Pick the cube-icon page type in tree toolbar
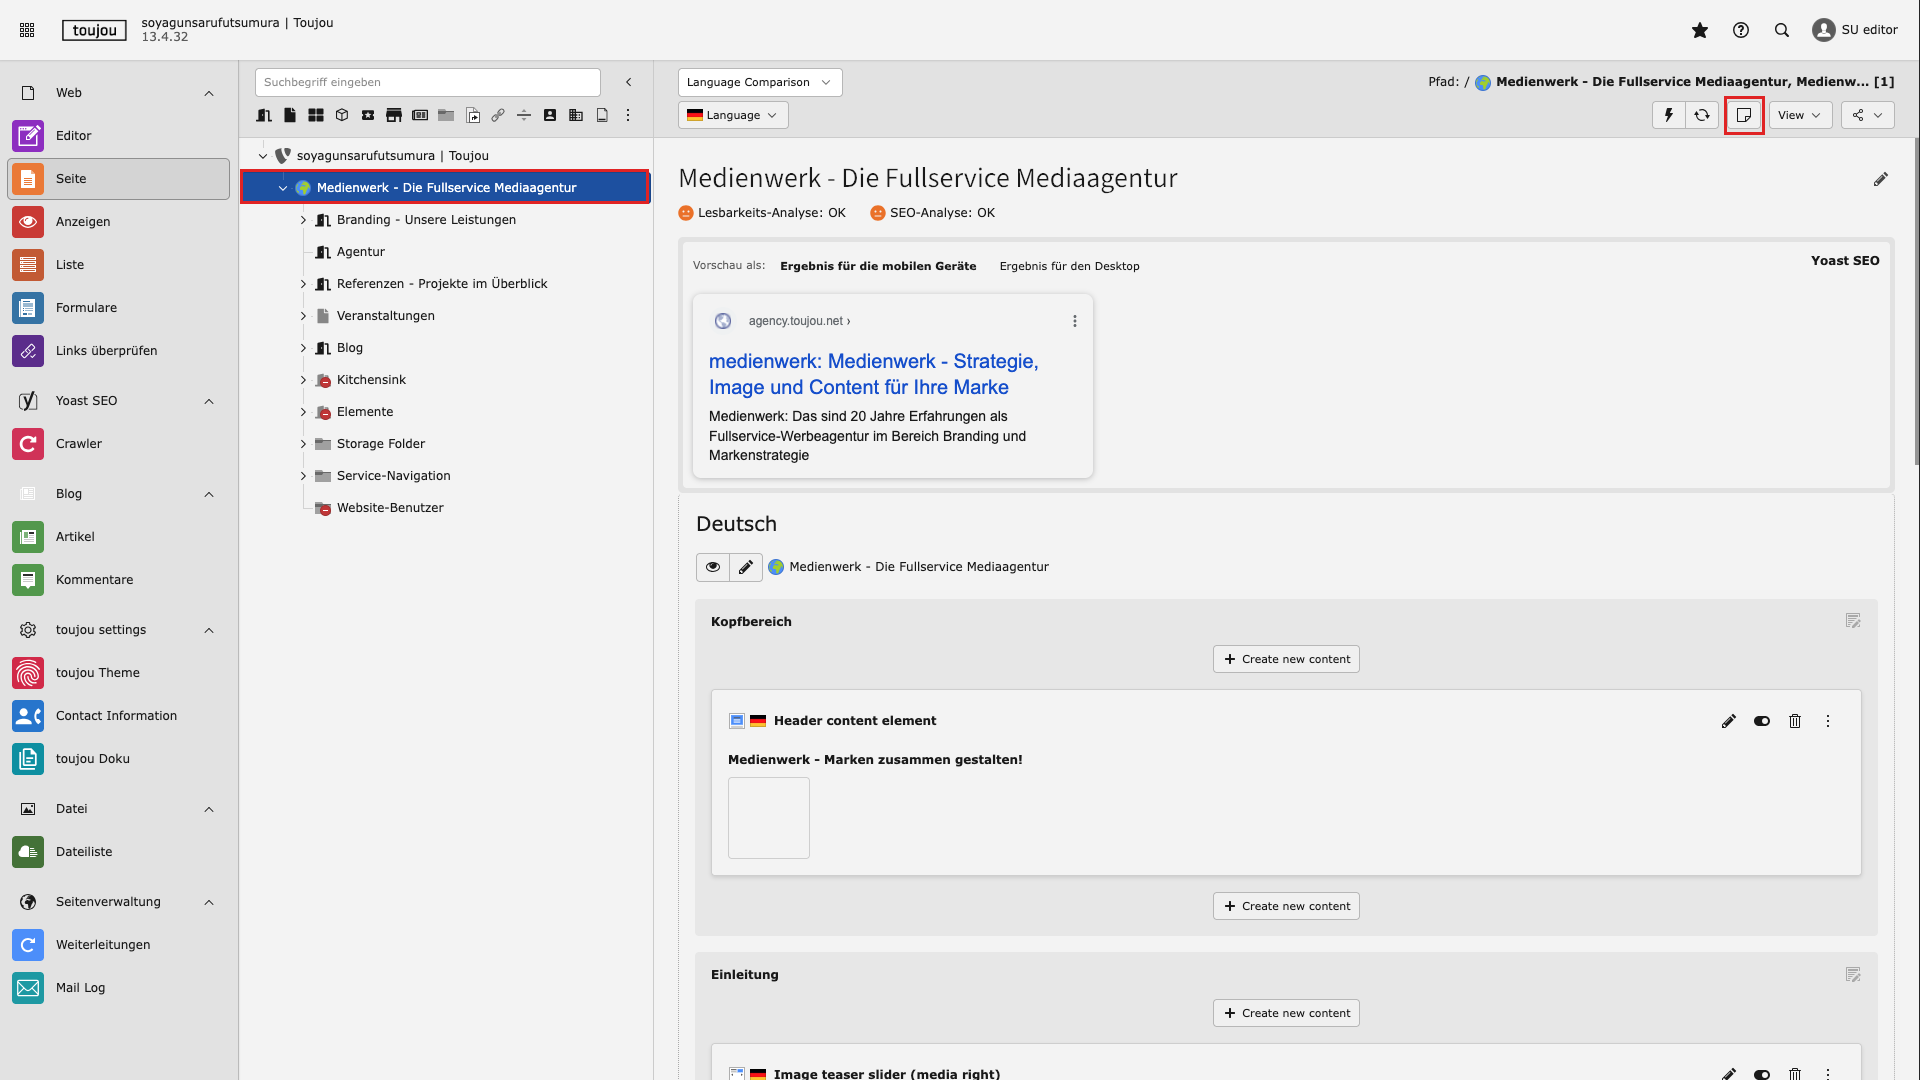This screenshot has width=1920, height=1080. (x=342, y=115)
